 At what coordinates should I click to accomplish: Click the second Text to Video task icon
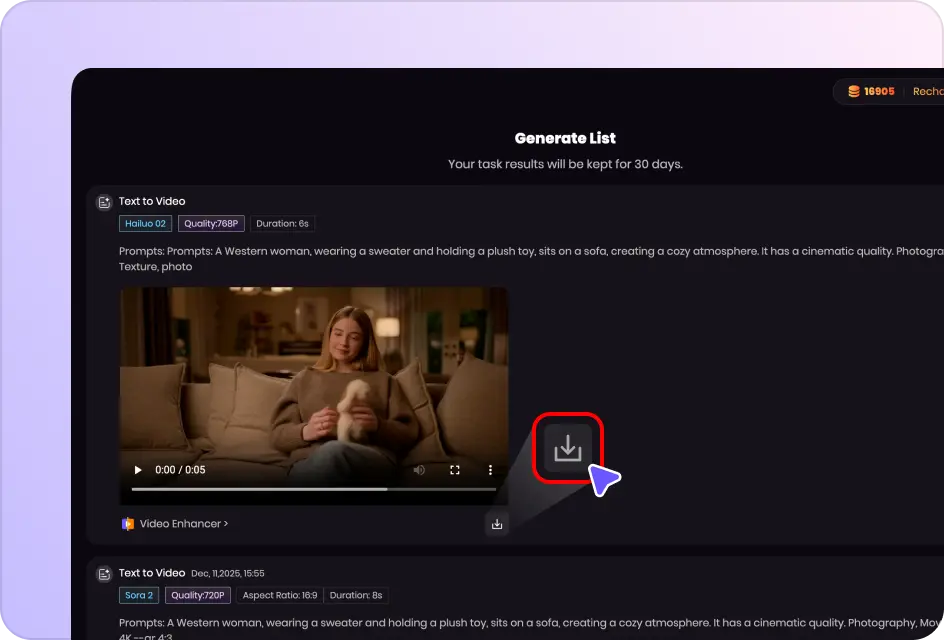pyautogui.click(x=103, y=574)
